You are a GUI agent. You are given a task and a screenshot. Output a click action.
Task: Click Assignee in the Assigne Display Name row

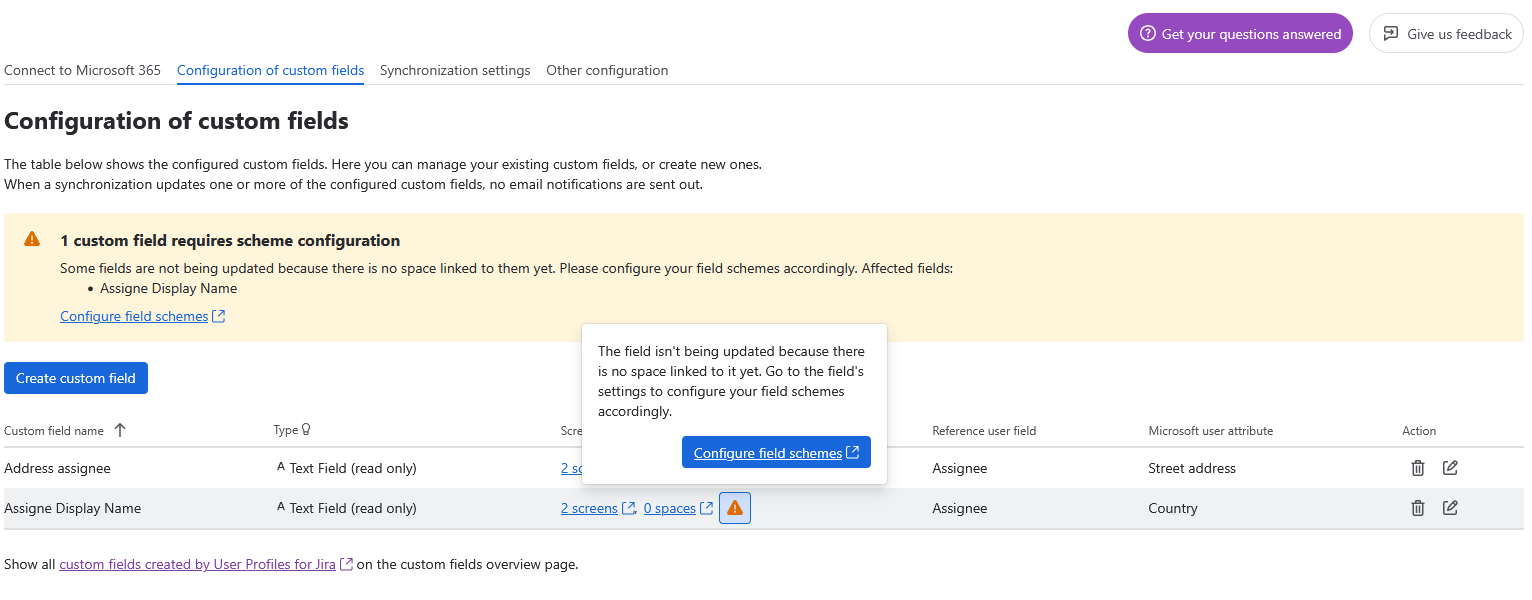point(960,508)
